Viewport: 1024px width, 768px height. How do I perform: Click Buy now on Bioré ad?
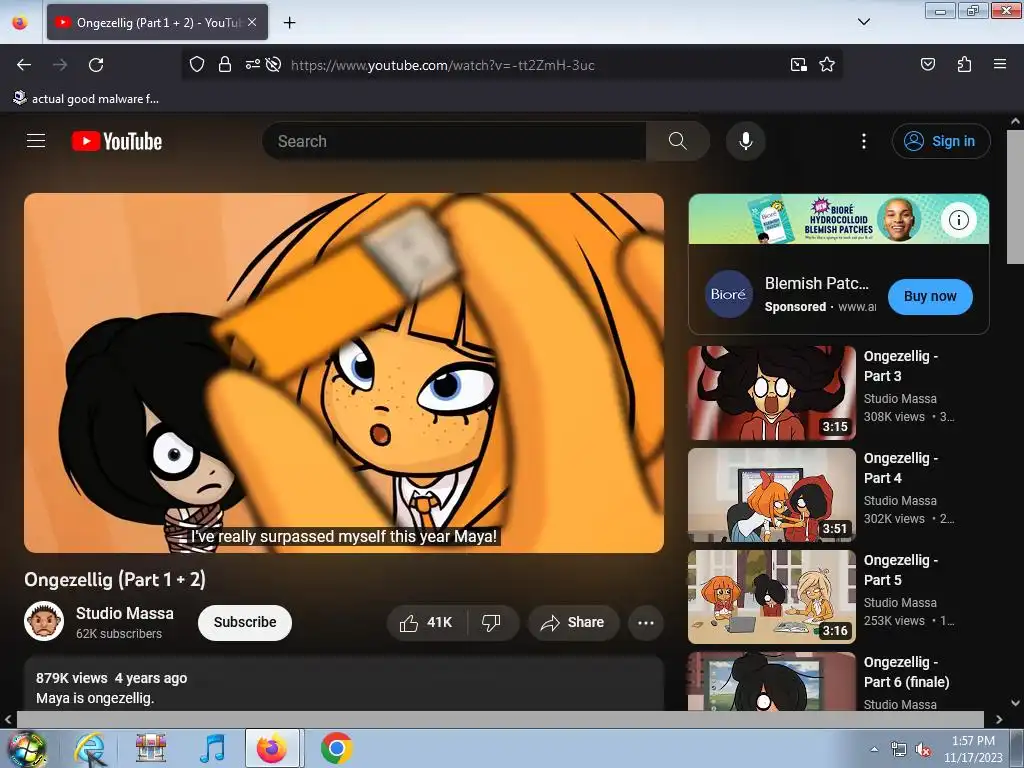pos(930,296)
